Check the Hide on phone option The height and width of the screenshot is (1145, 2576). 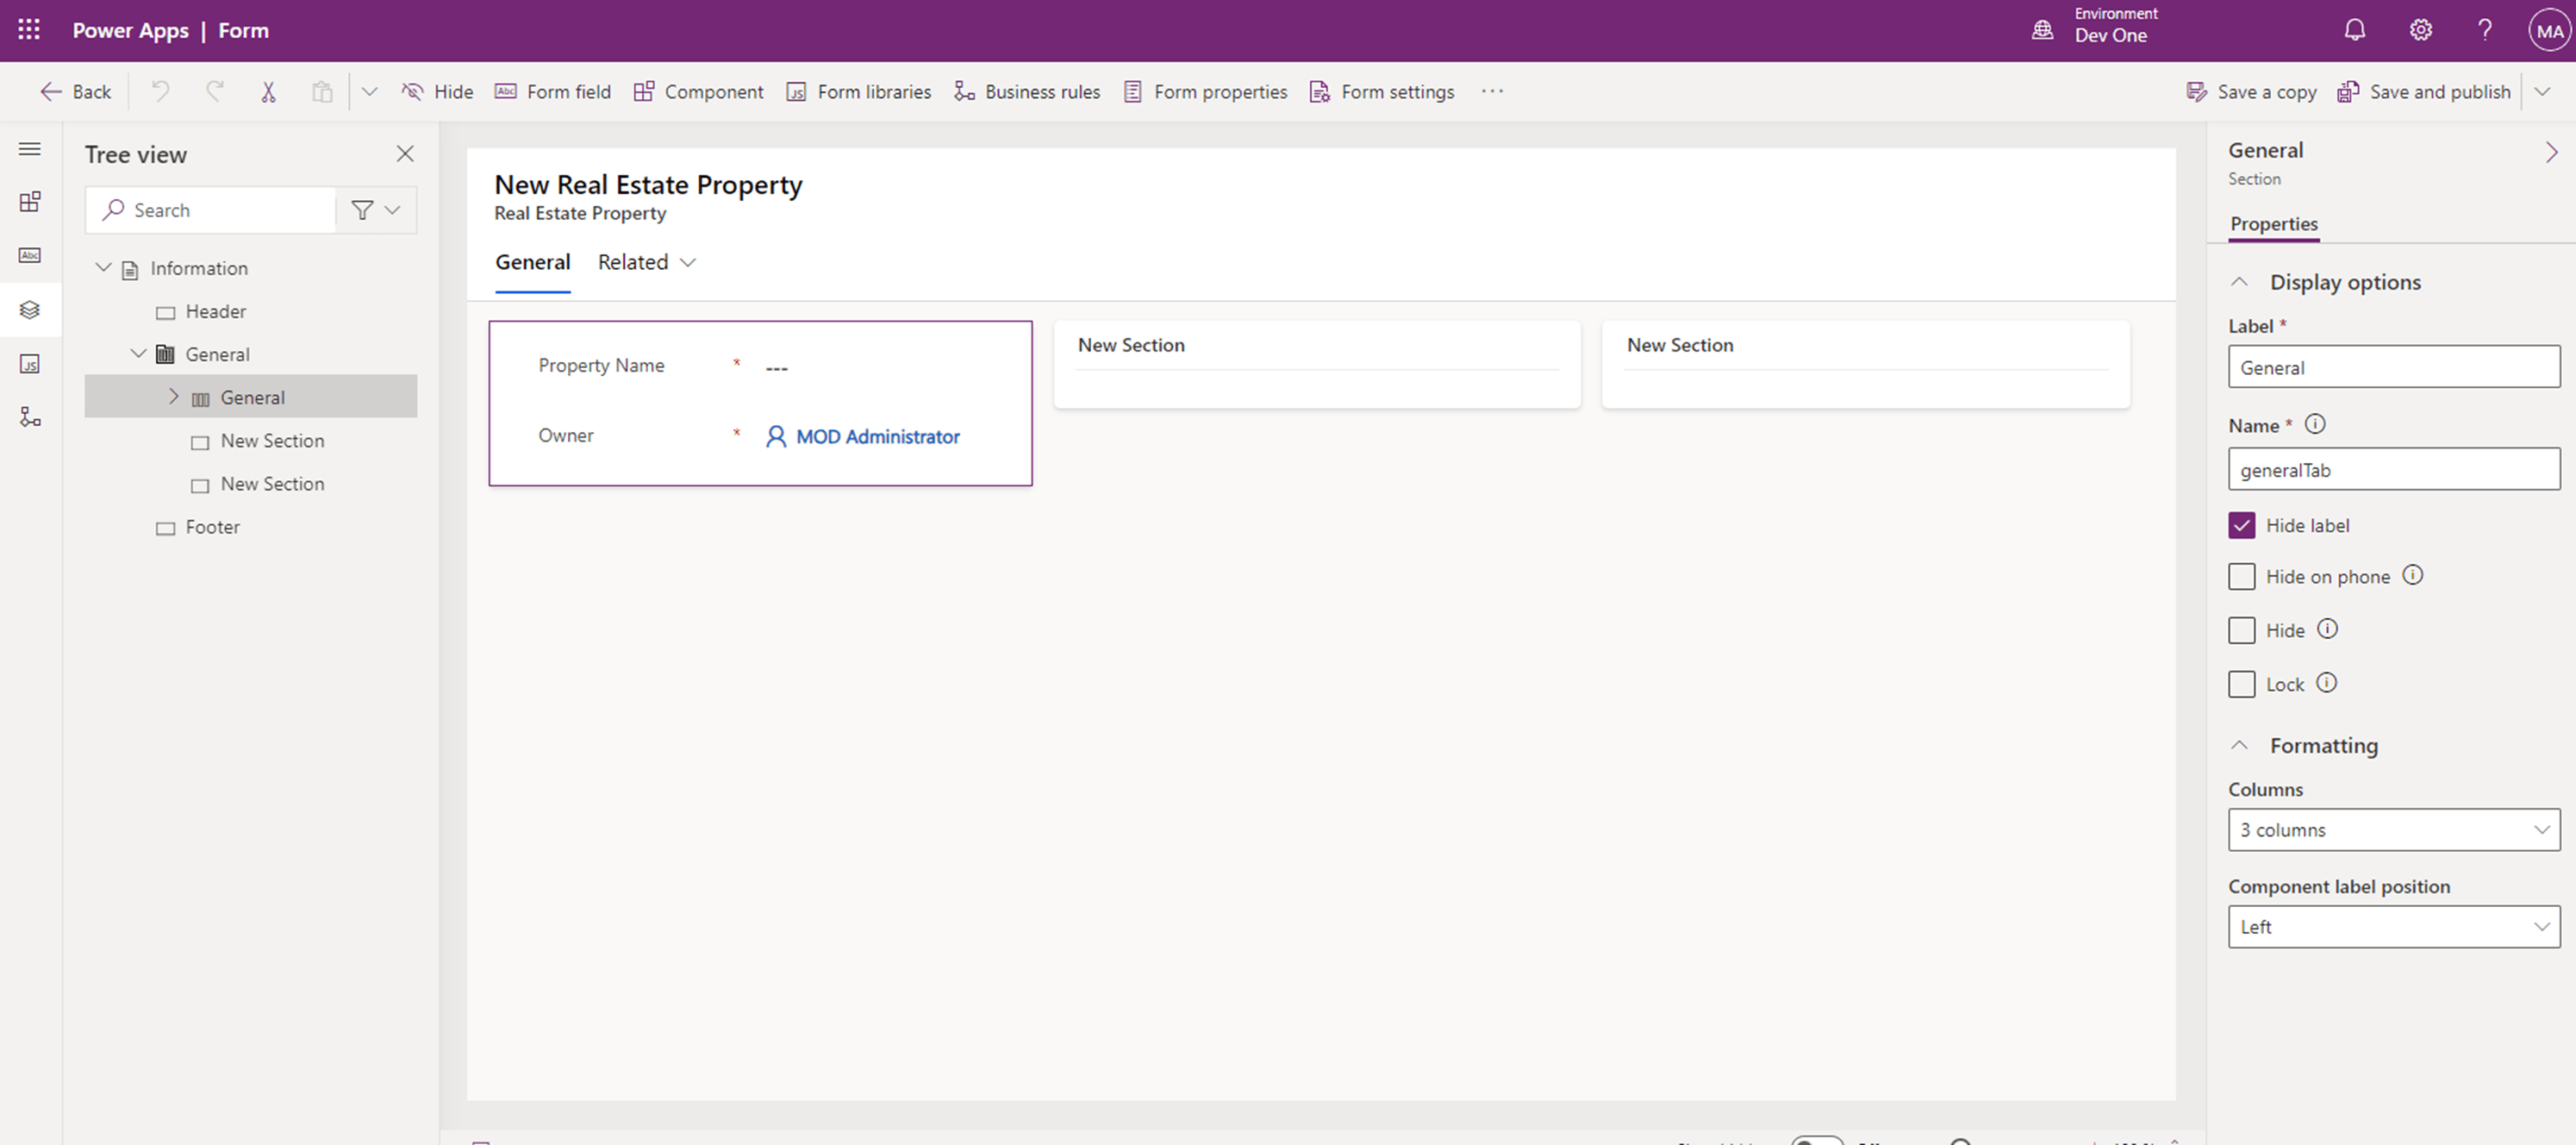[x=2242, y=576]
